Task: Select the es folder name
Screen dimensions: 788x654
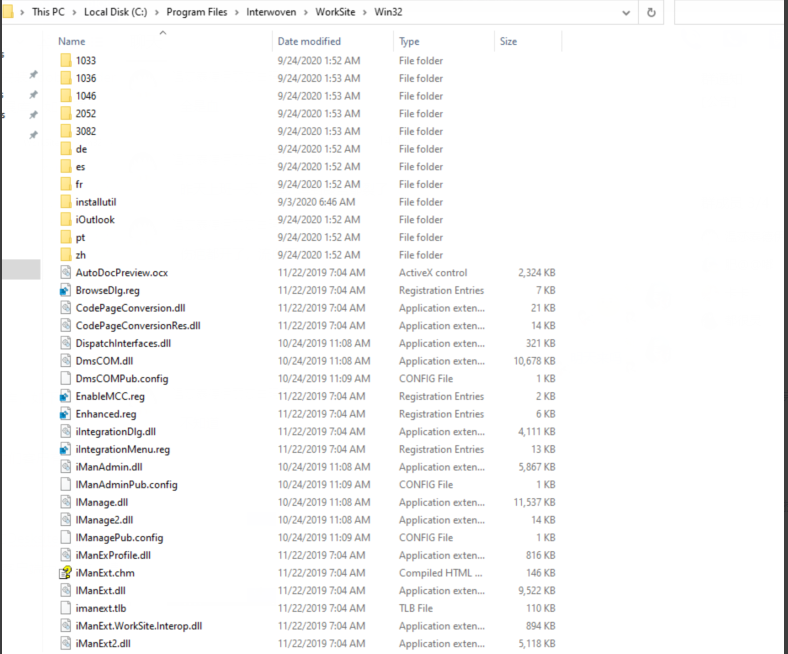Action: [x=80, y=166]
